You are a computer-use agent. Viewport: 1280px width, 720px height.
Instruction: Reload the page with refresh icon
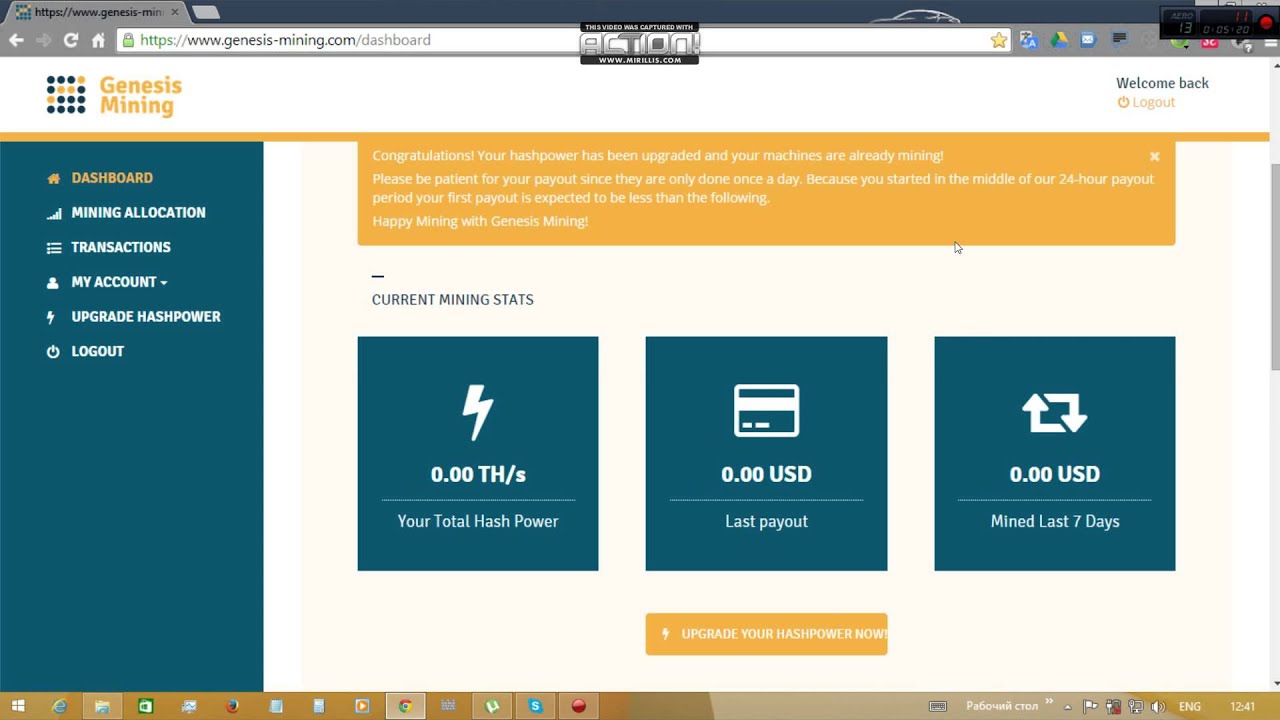point(70,40)
